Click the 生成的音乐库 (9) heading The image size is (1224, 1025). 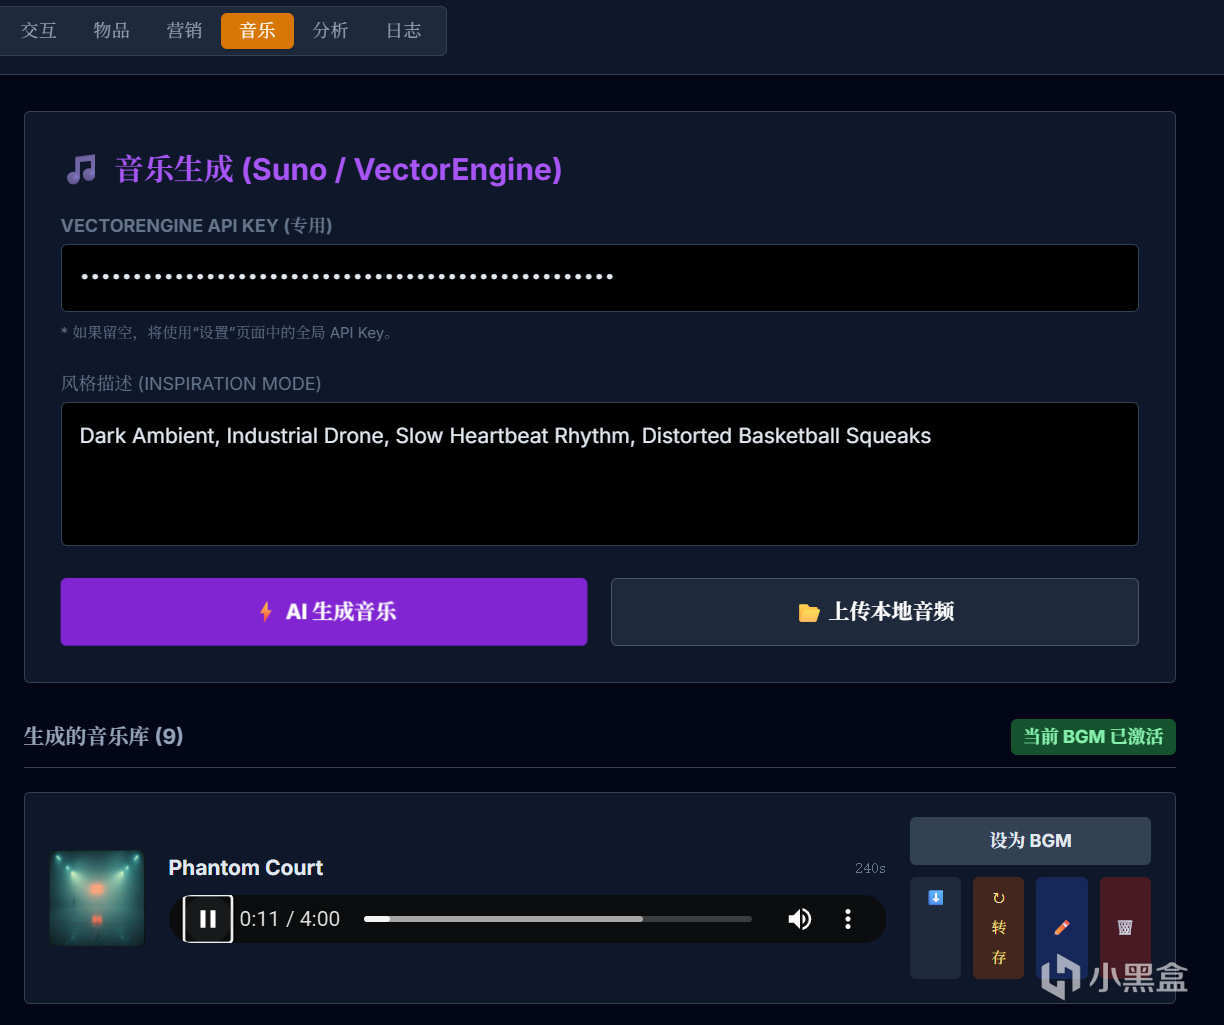pos(104,737)
